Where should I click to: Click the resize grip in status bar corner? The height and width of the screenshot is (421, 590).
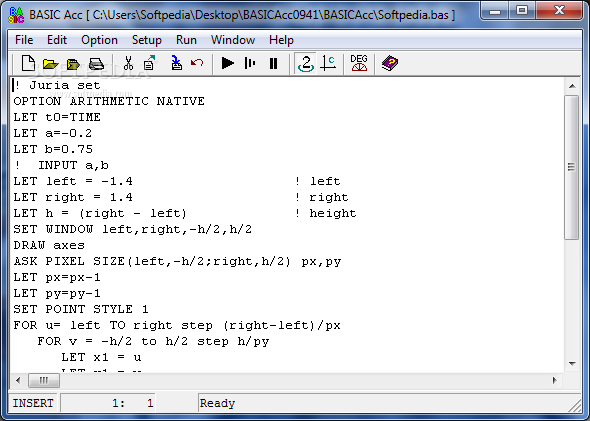point(575,406)
